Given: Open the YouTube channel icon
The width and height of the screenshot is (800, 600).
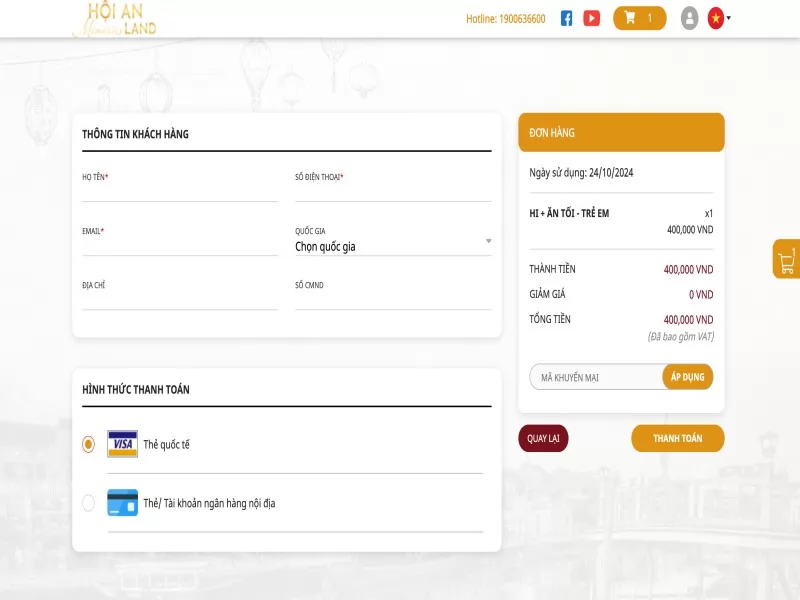Looking at the screenshot, I should [591, 18].
